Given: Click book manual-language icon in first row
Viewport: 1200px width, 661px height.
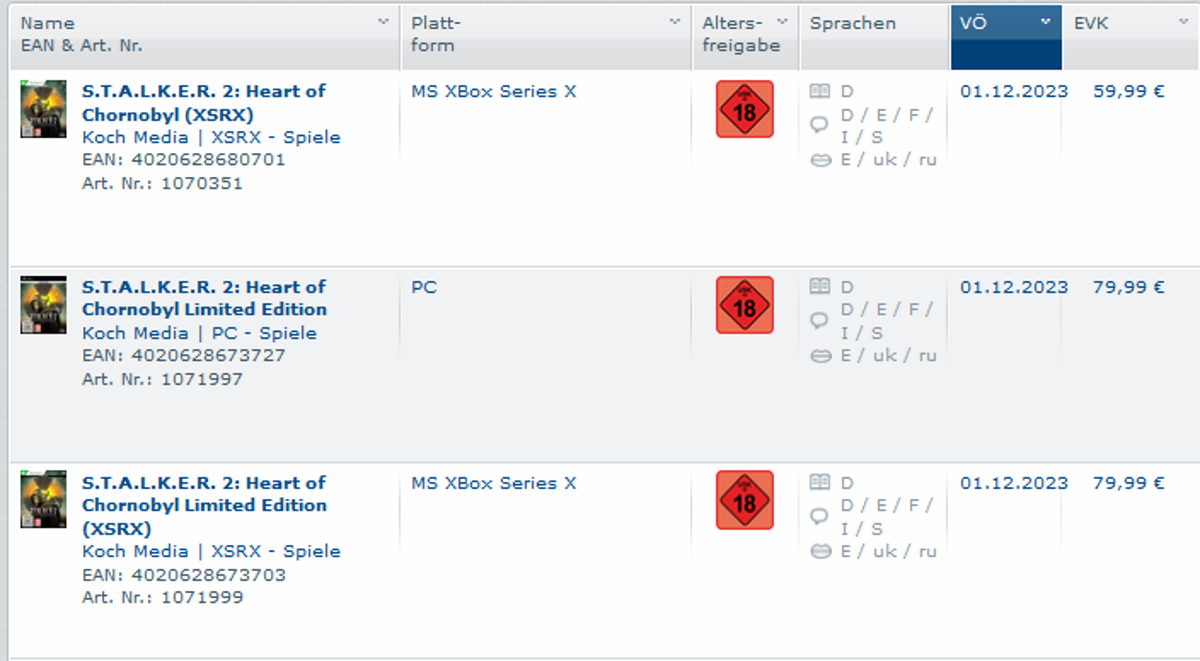Looking at the screenshot, I should pyautogui.click(x=820, y=91).
